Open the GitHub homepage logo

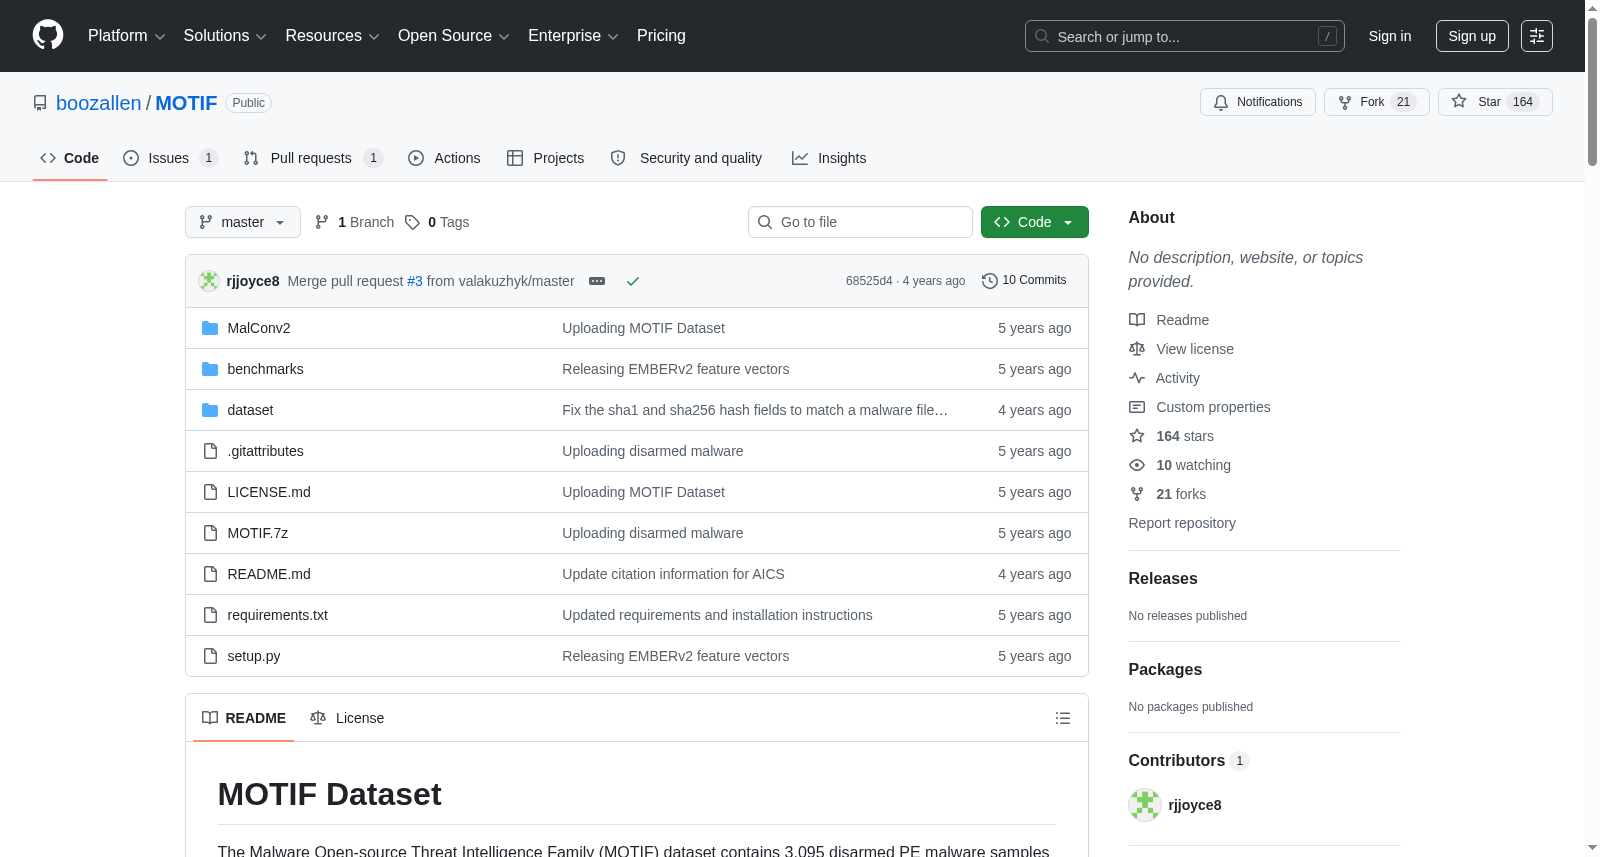coord(48,36)
